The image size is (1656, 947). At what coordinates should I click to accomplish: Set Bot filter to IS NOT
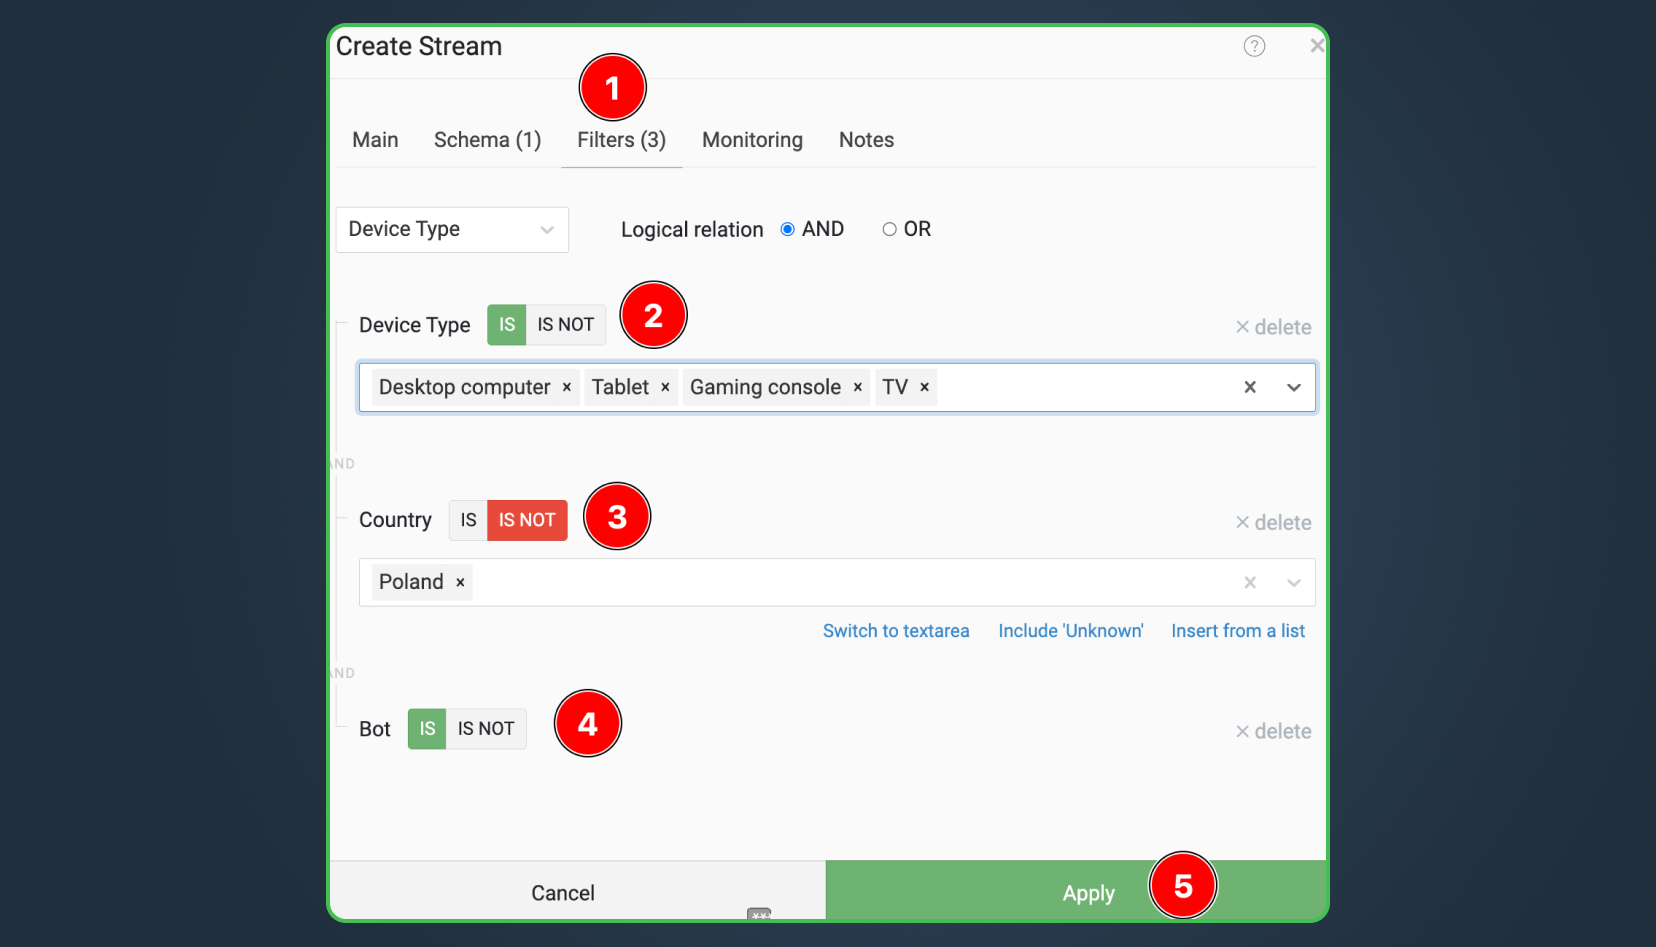486,729
